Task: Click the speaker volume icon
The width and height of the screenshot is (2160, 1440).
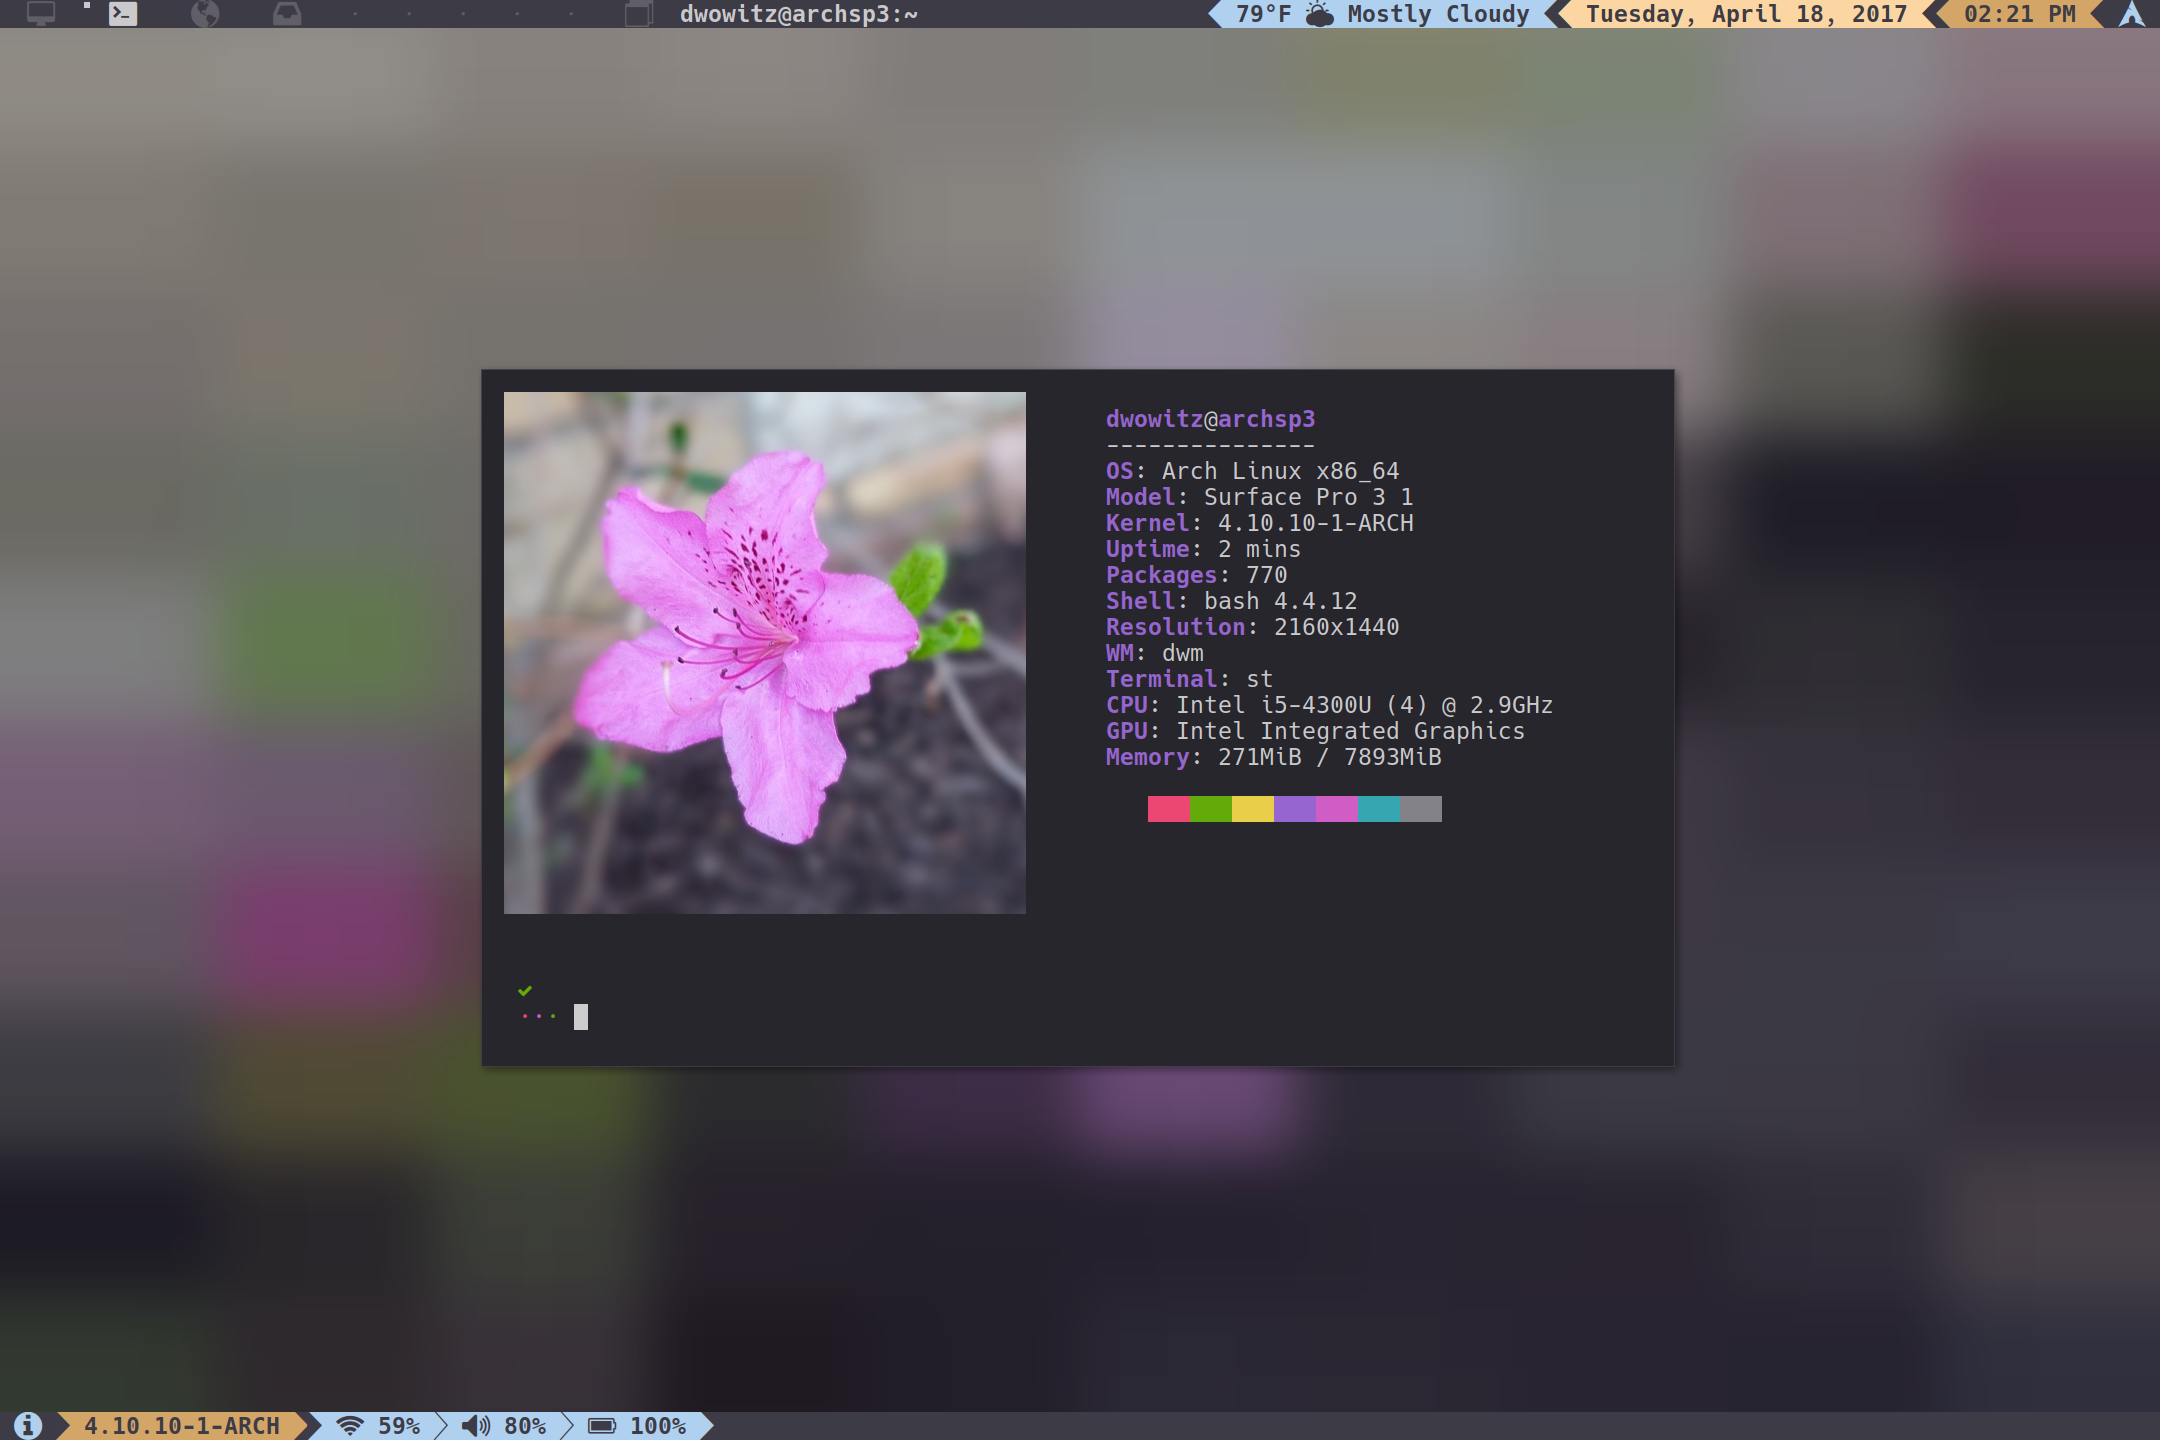Action: (476, 1425)
